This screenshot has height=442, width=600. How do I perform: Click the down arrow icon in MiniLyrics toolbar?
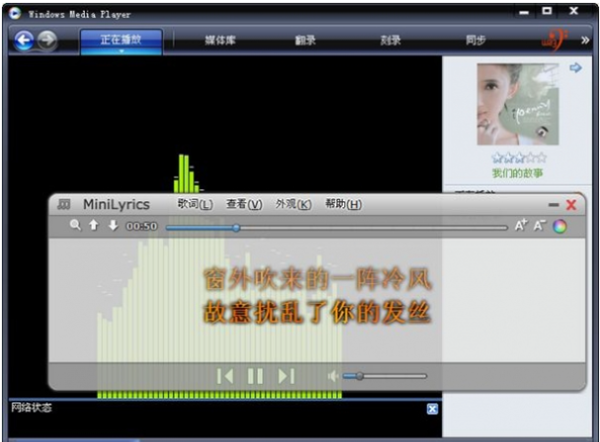112,226
